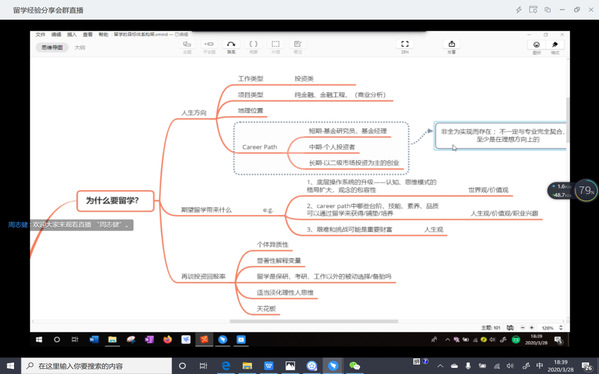Toggle the map overview icon in status bar
The image size is (599, 374).
coord(510,327)
